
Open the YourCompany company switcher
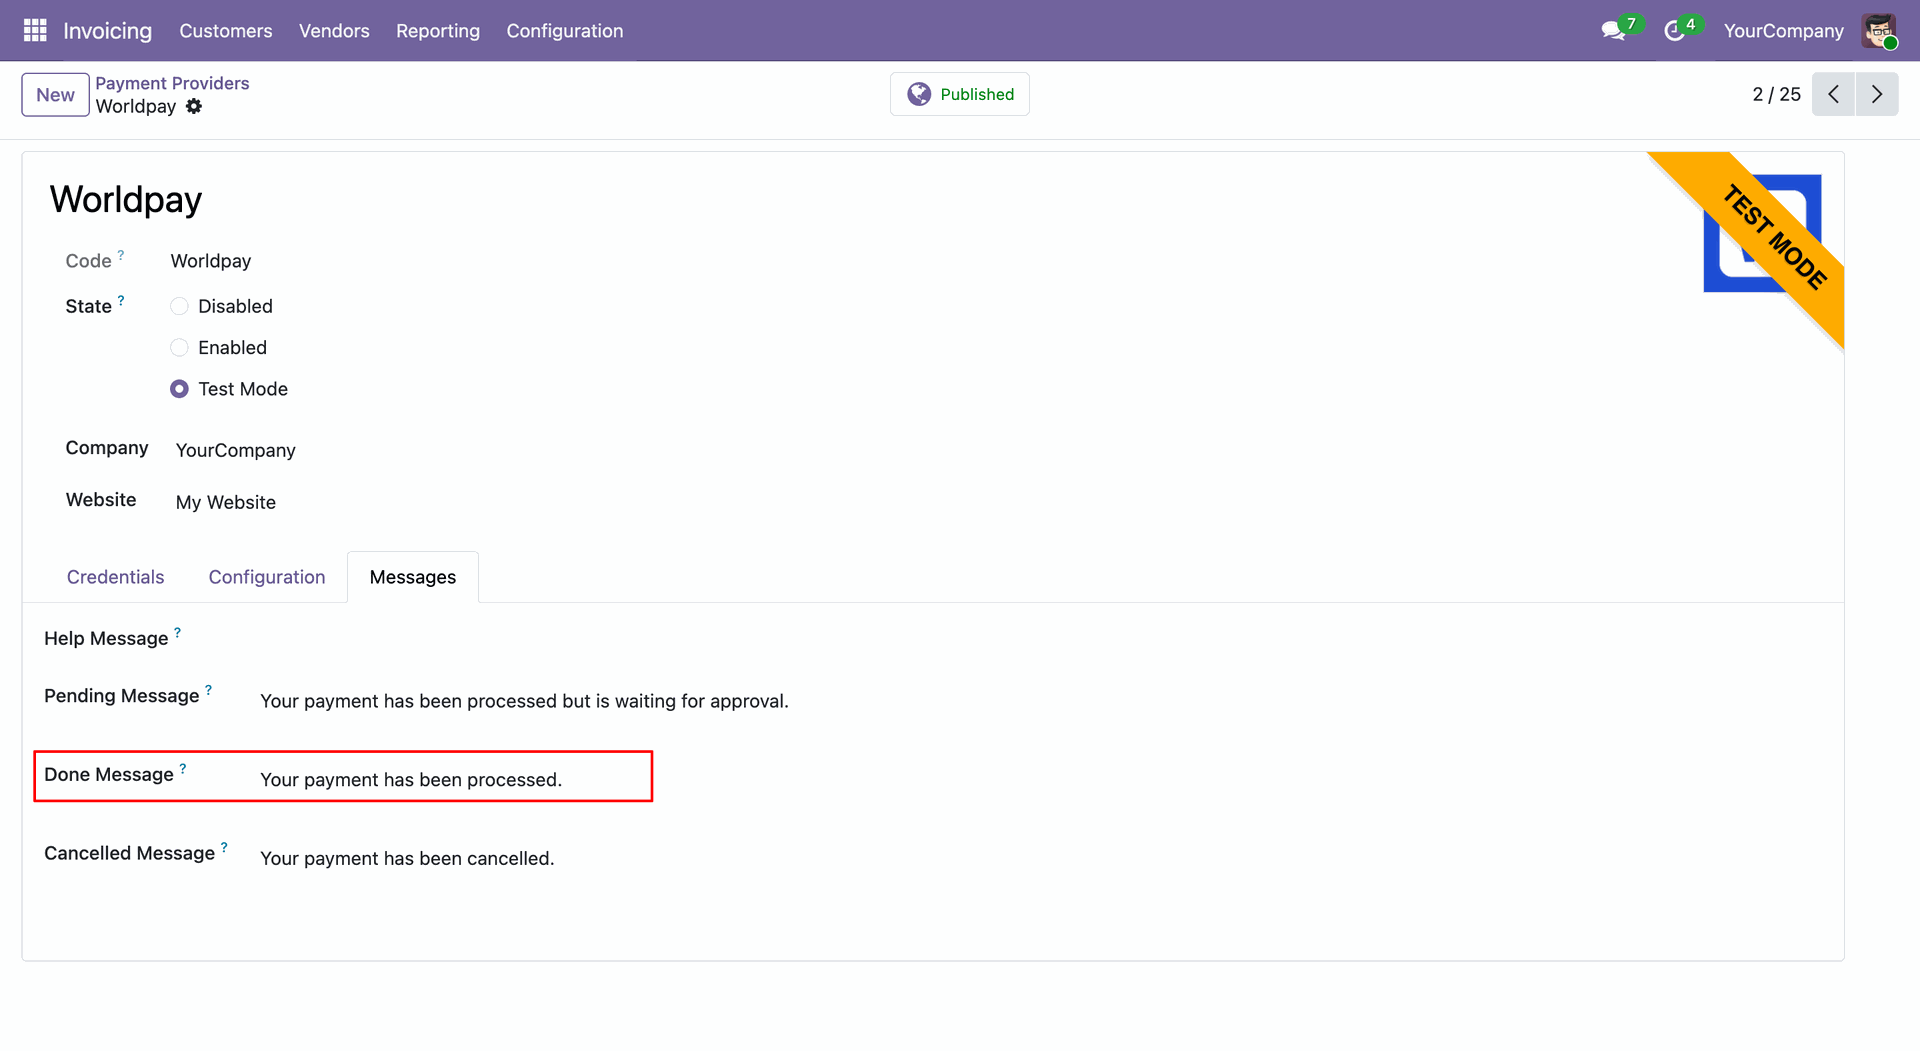[x=1784, y=31]
